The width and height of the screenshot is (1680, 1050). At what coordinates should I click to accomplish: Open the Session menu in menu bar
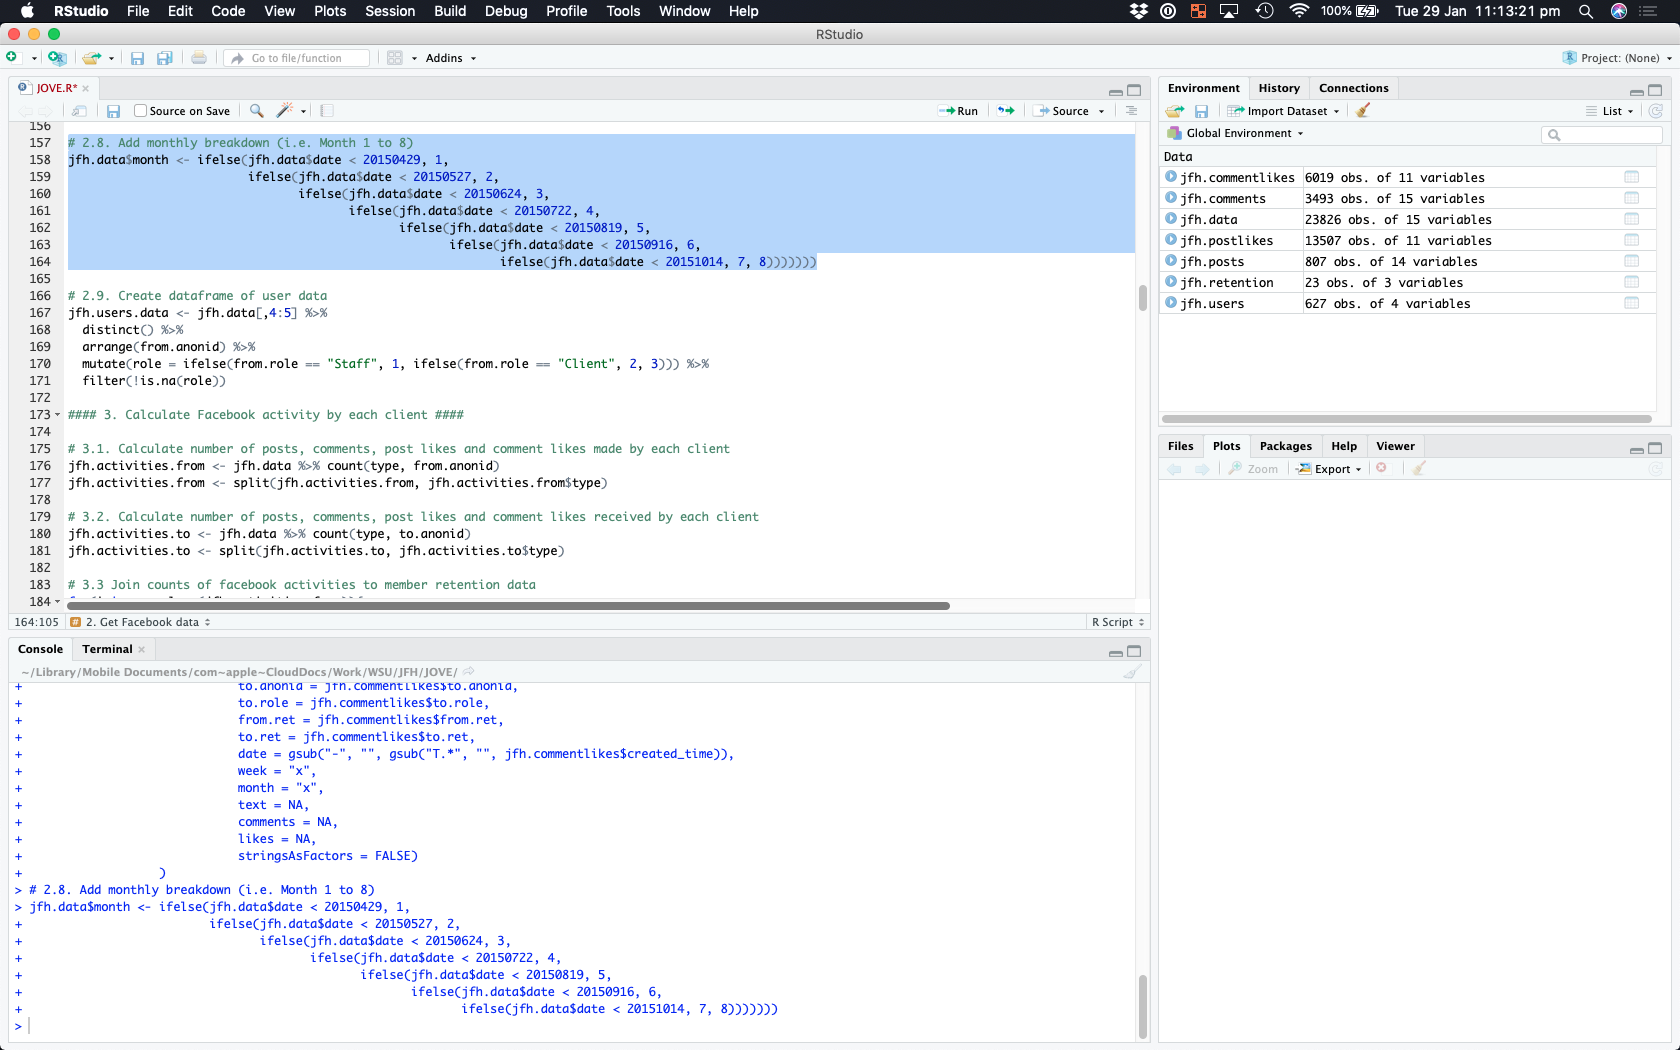click(x=389, y=11)
